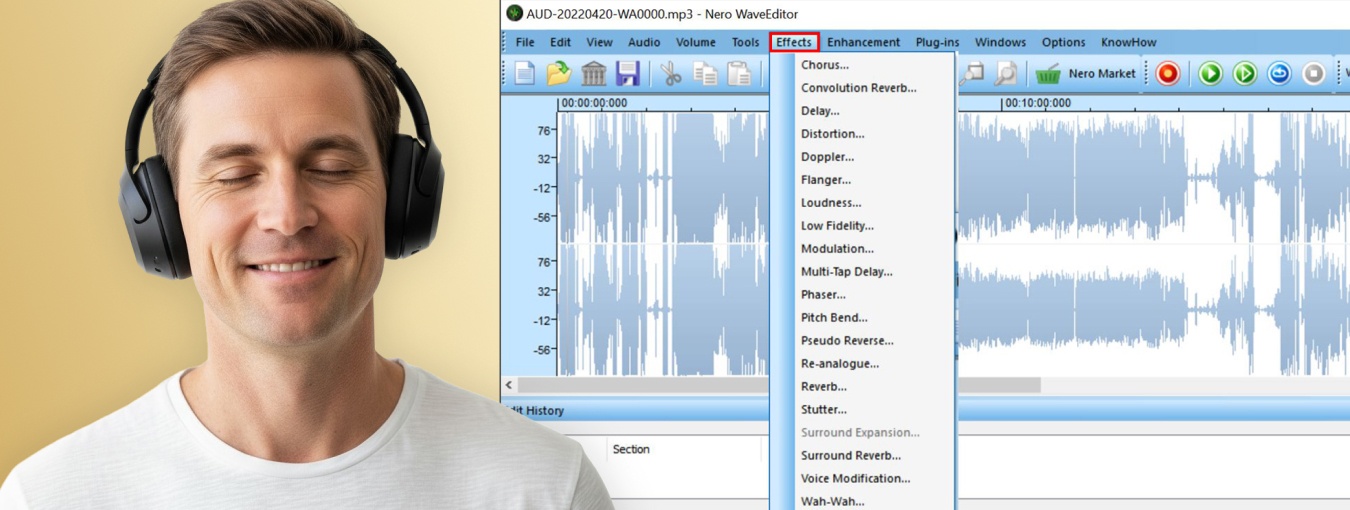Screen dimensions: 1350x510
Task: Open the Enhancement menu
Action: pos(863,42)
